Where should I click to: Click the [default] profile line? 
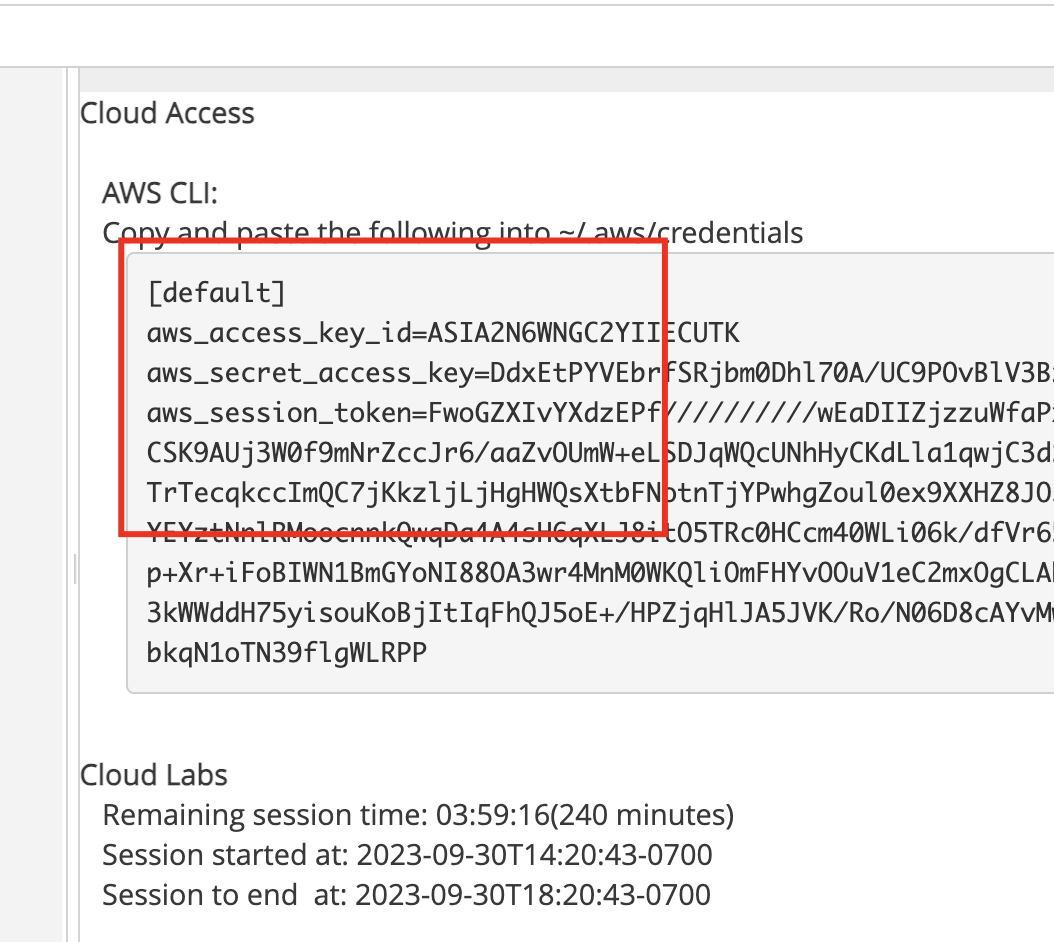click(216, 293)
